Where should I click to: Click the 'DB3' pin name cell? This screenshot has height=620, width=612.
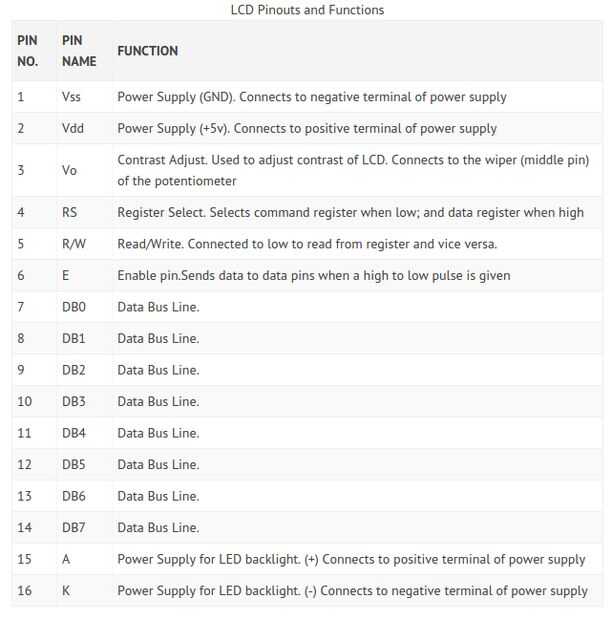(x=74, y=401)
